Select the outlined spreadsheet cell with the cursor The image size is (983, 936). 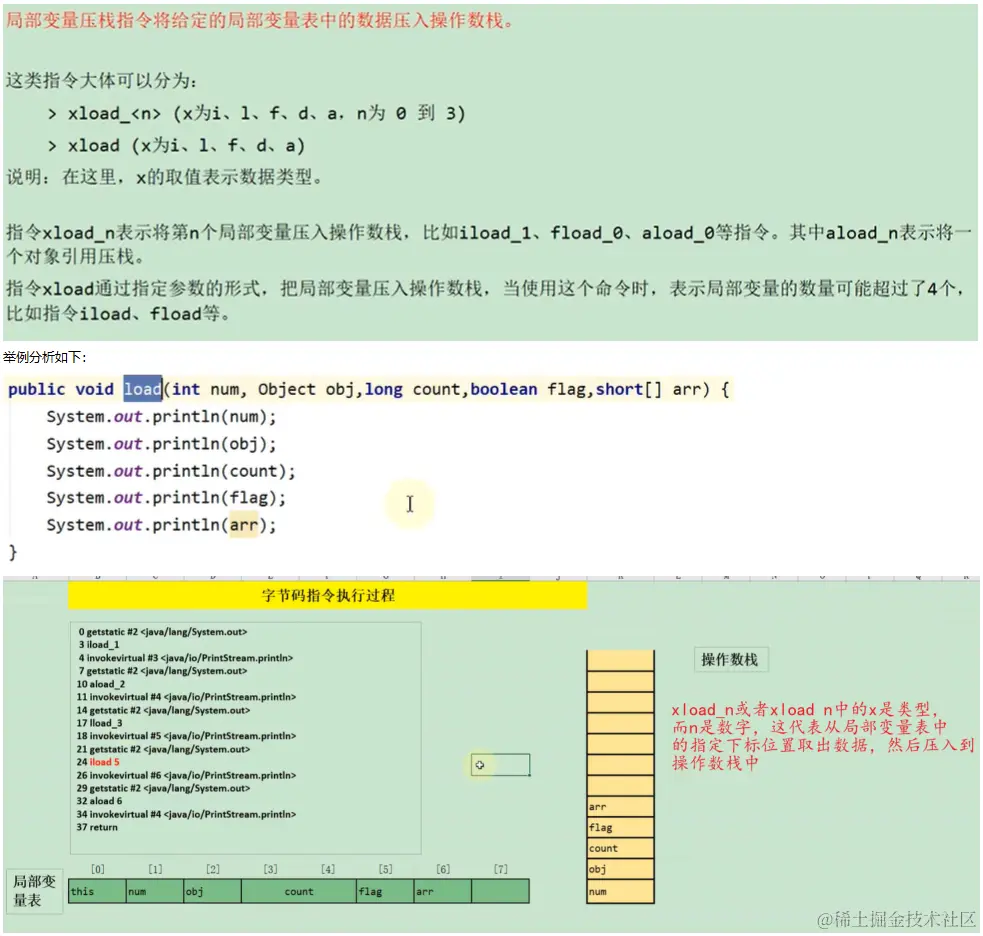tap(500, 765)
